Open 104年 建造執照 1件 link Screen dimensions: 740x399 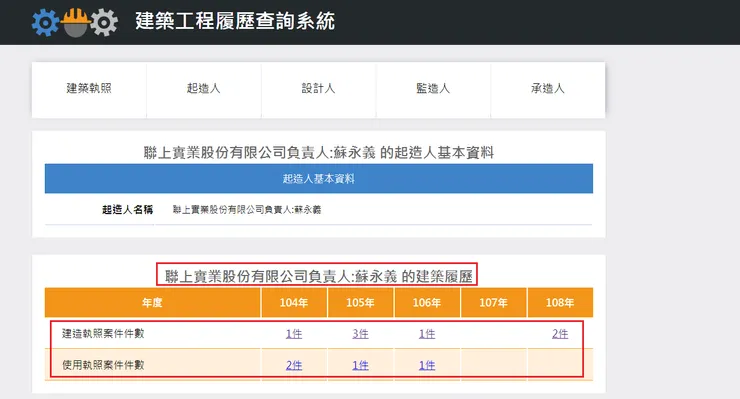coord(294,334)
